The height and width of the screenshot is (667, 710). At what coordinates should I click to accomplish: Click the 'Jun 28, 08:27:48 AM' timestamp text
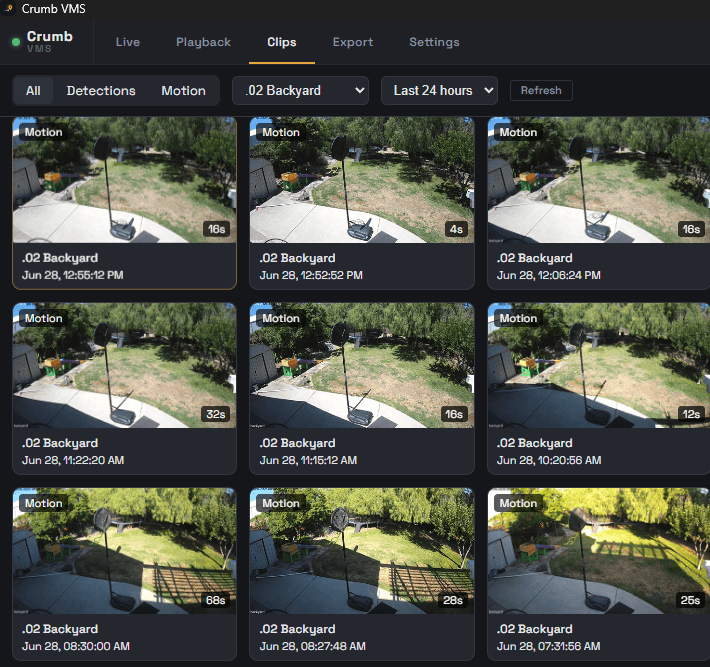coord(312,646)
